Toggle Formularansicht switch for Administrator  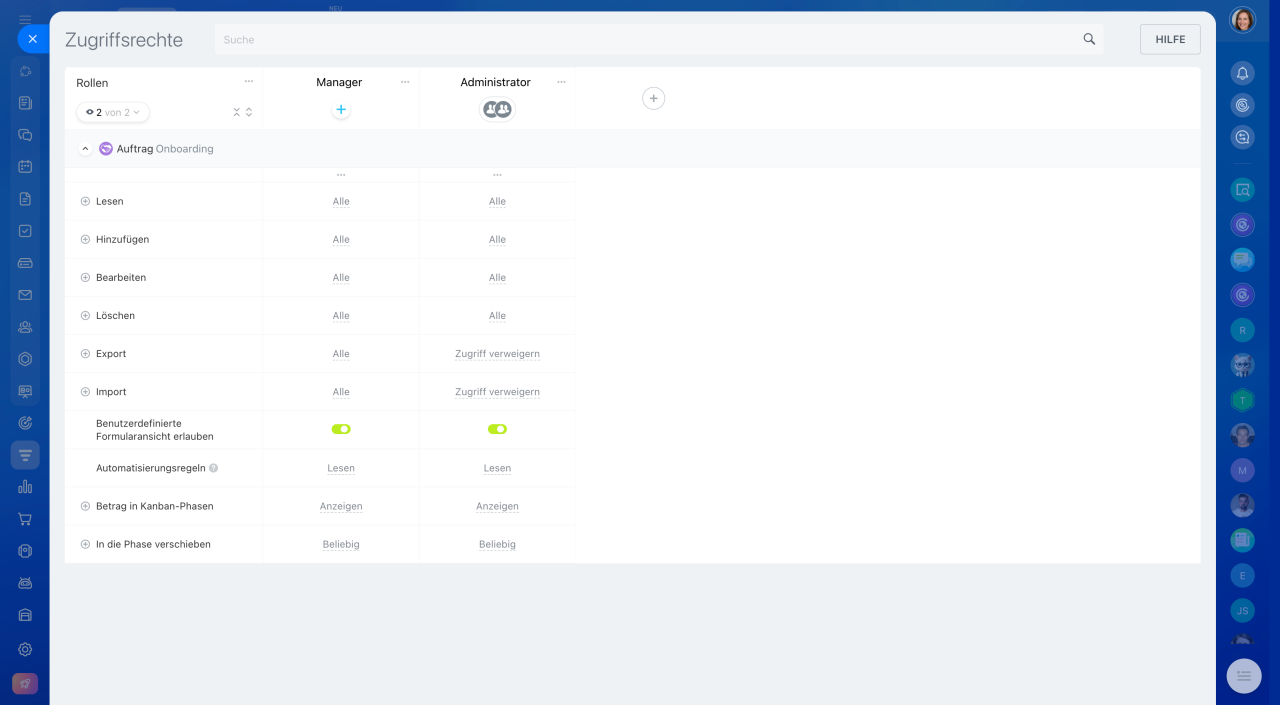pos(497,429)
